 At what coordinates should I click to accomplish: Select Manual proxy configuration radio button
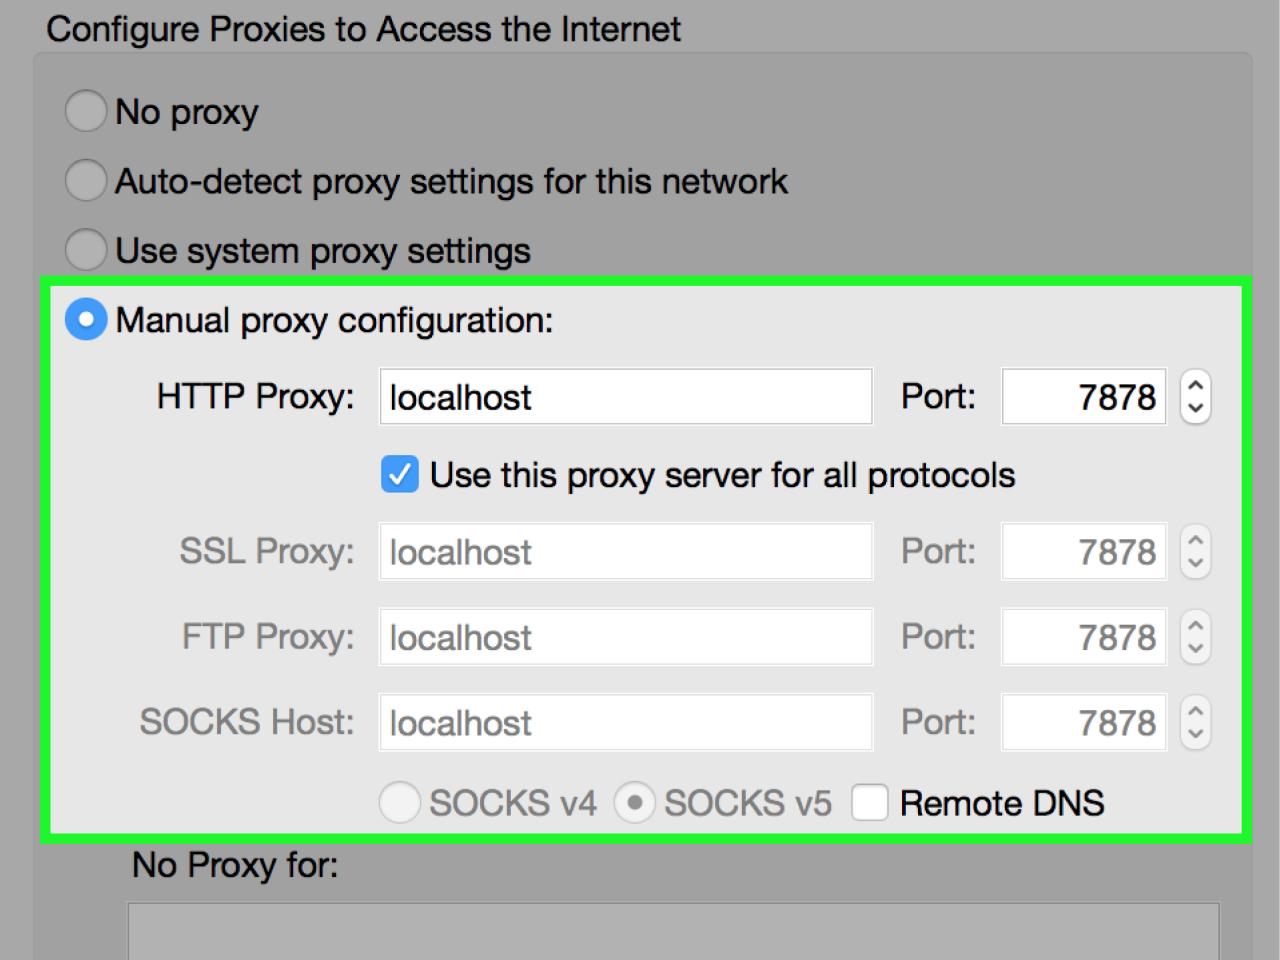86,320
